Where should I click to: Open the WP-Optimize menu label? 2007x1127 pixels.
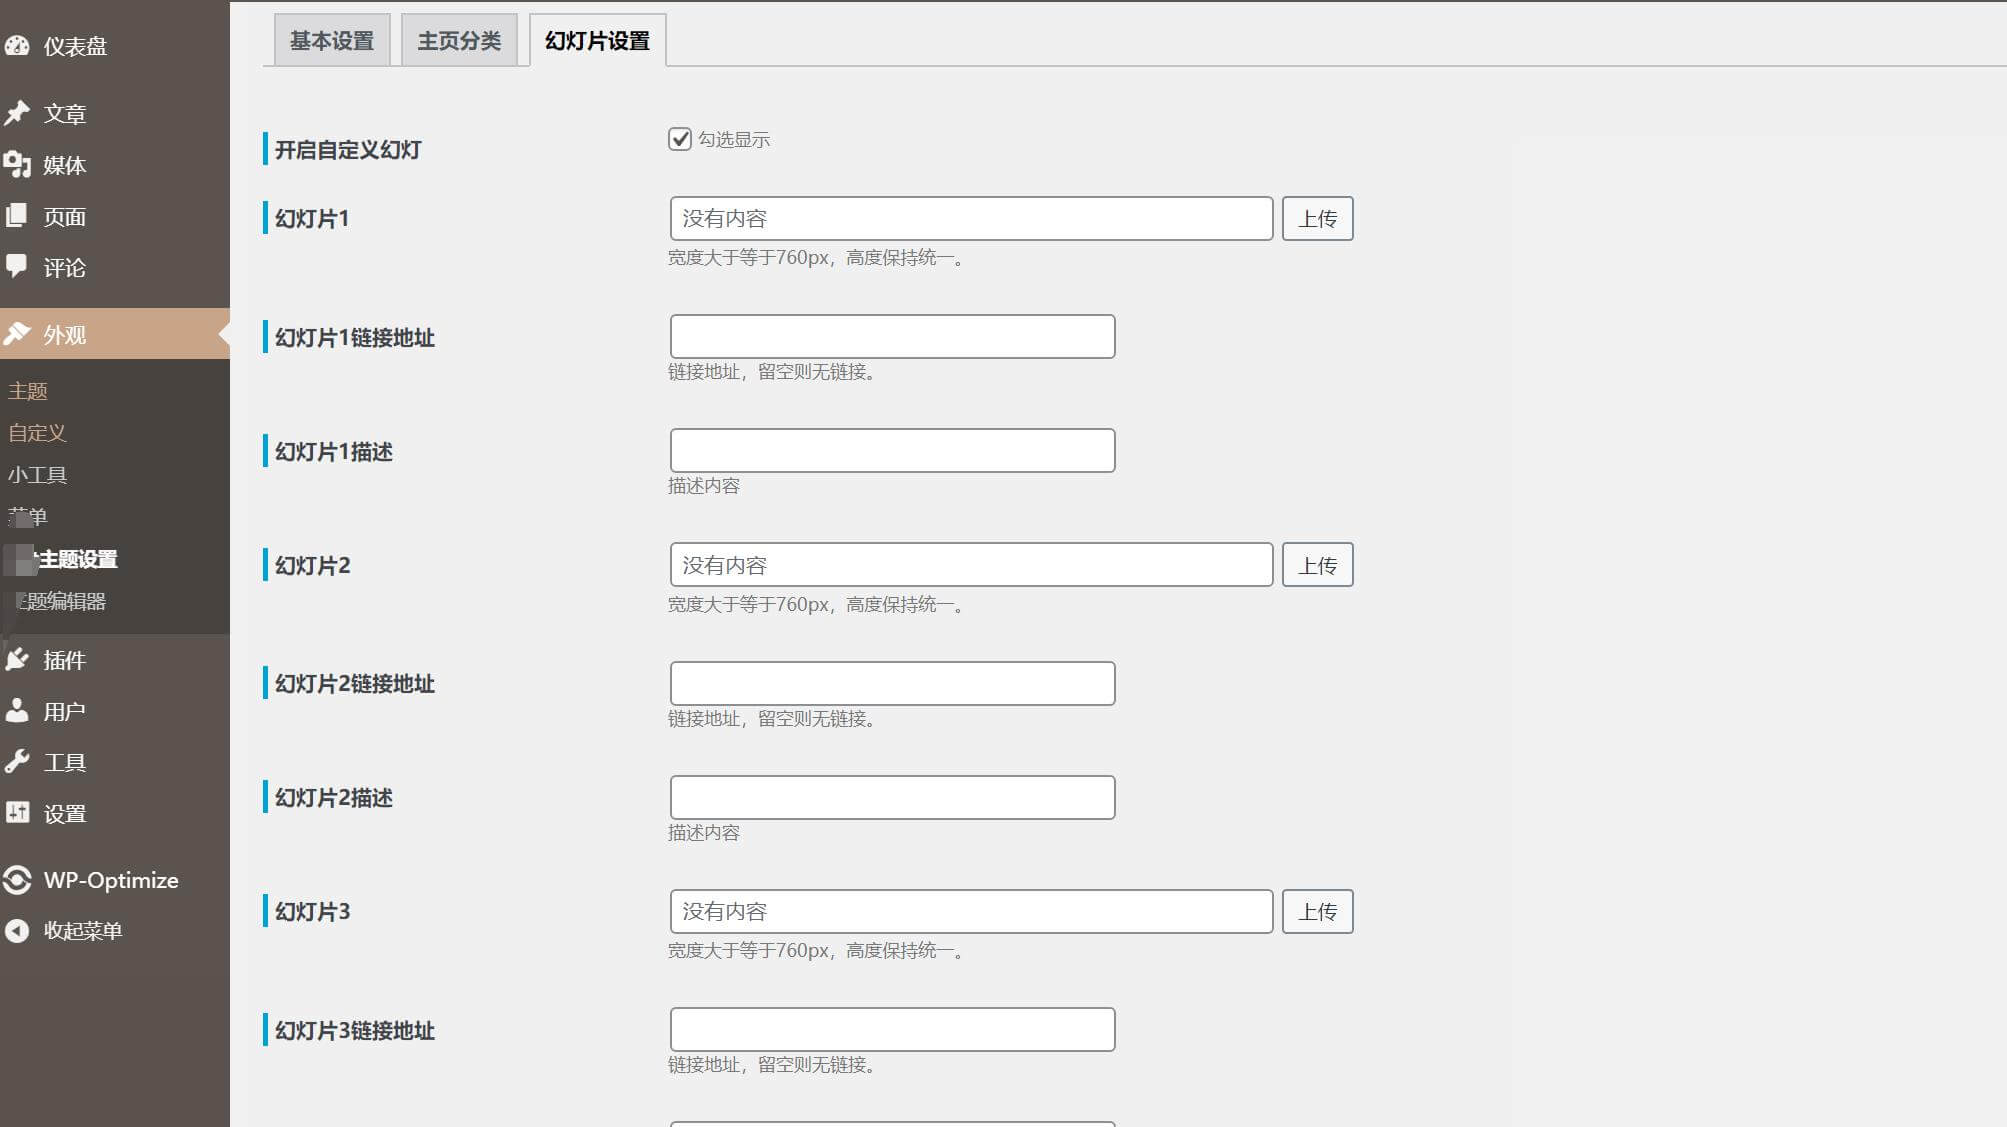pos(111,880)
